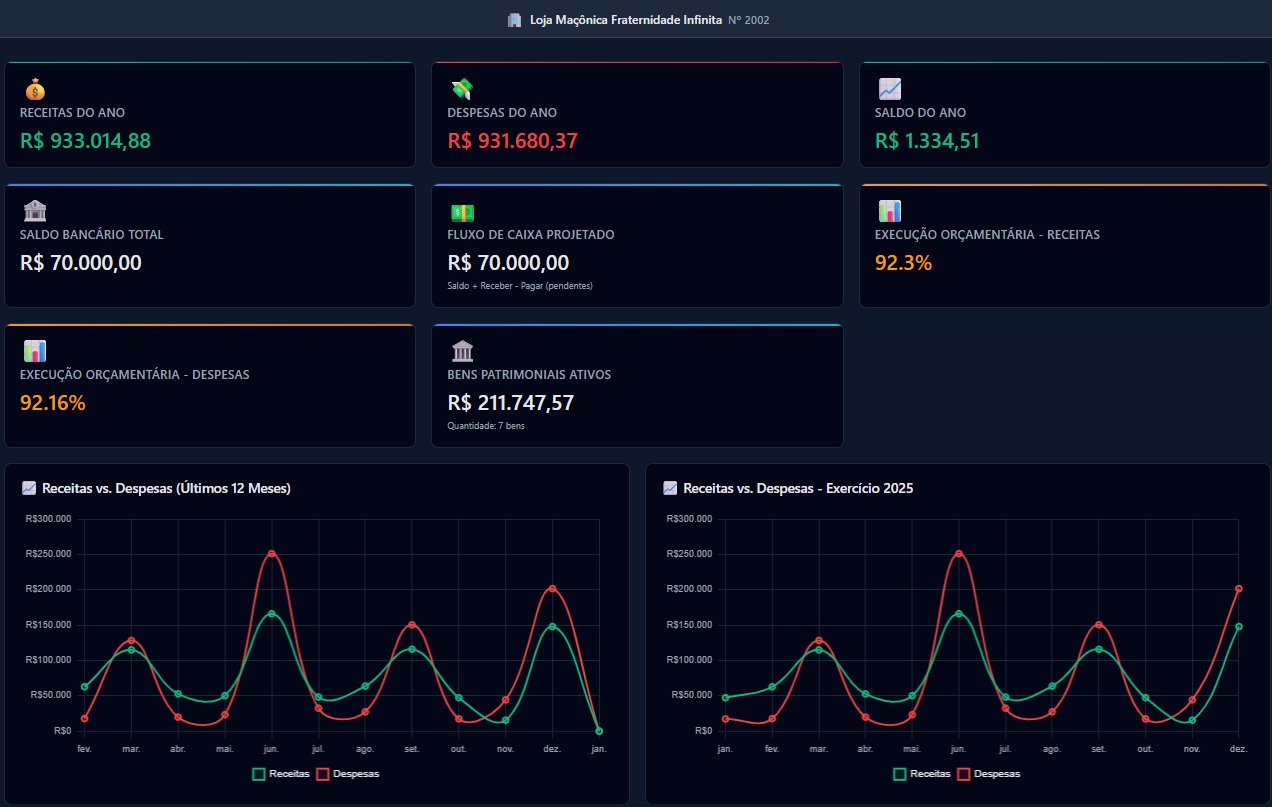This screenshot has height=807, width=1272.
Task: Click the money bag icon on Receitas do Ano
Action: pos(34,88)
